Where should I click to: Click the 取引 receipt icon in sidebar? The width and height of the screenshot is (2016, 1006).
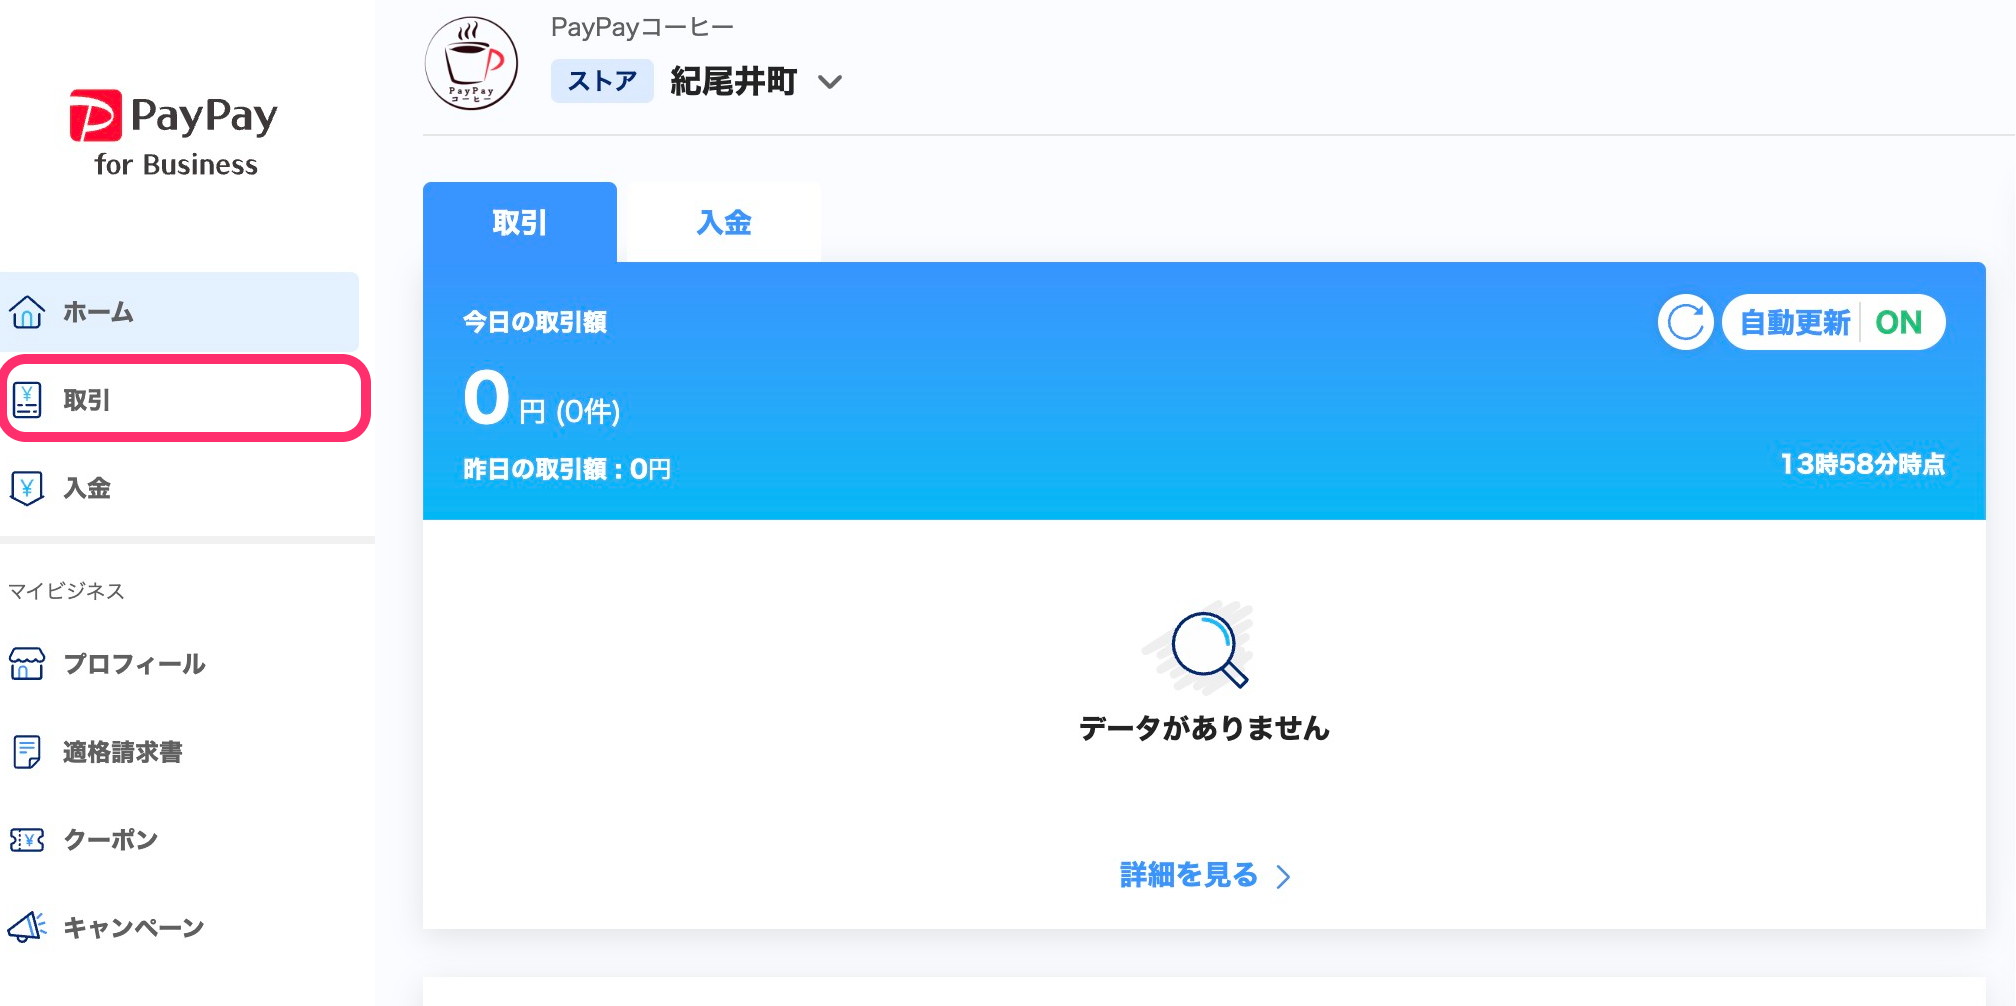click(27, 400)
